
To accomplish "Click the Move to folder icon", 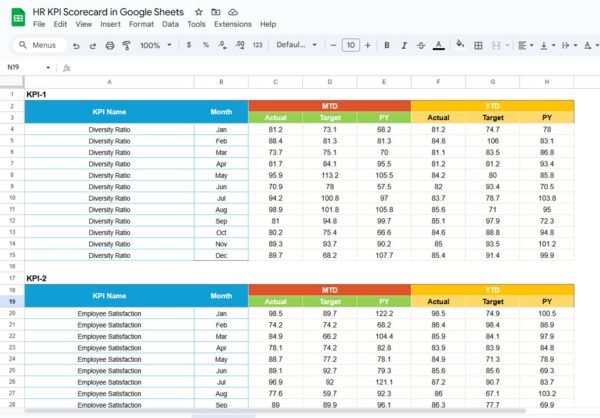I will pos(216,10).
